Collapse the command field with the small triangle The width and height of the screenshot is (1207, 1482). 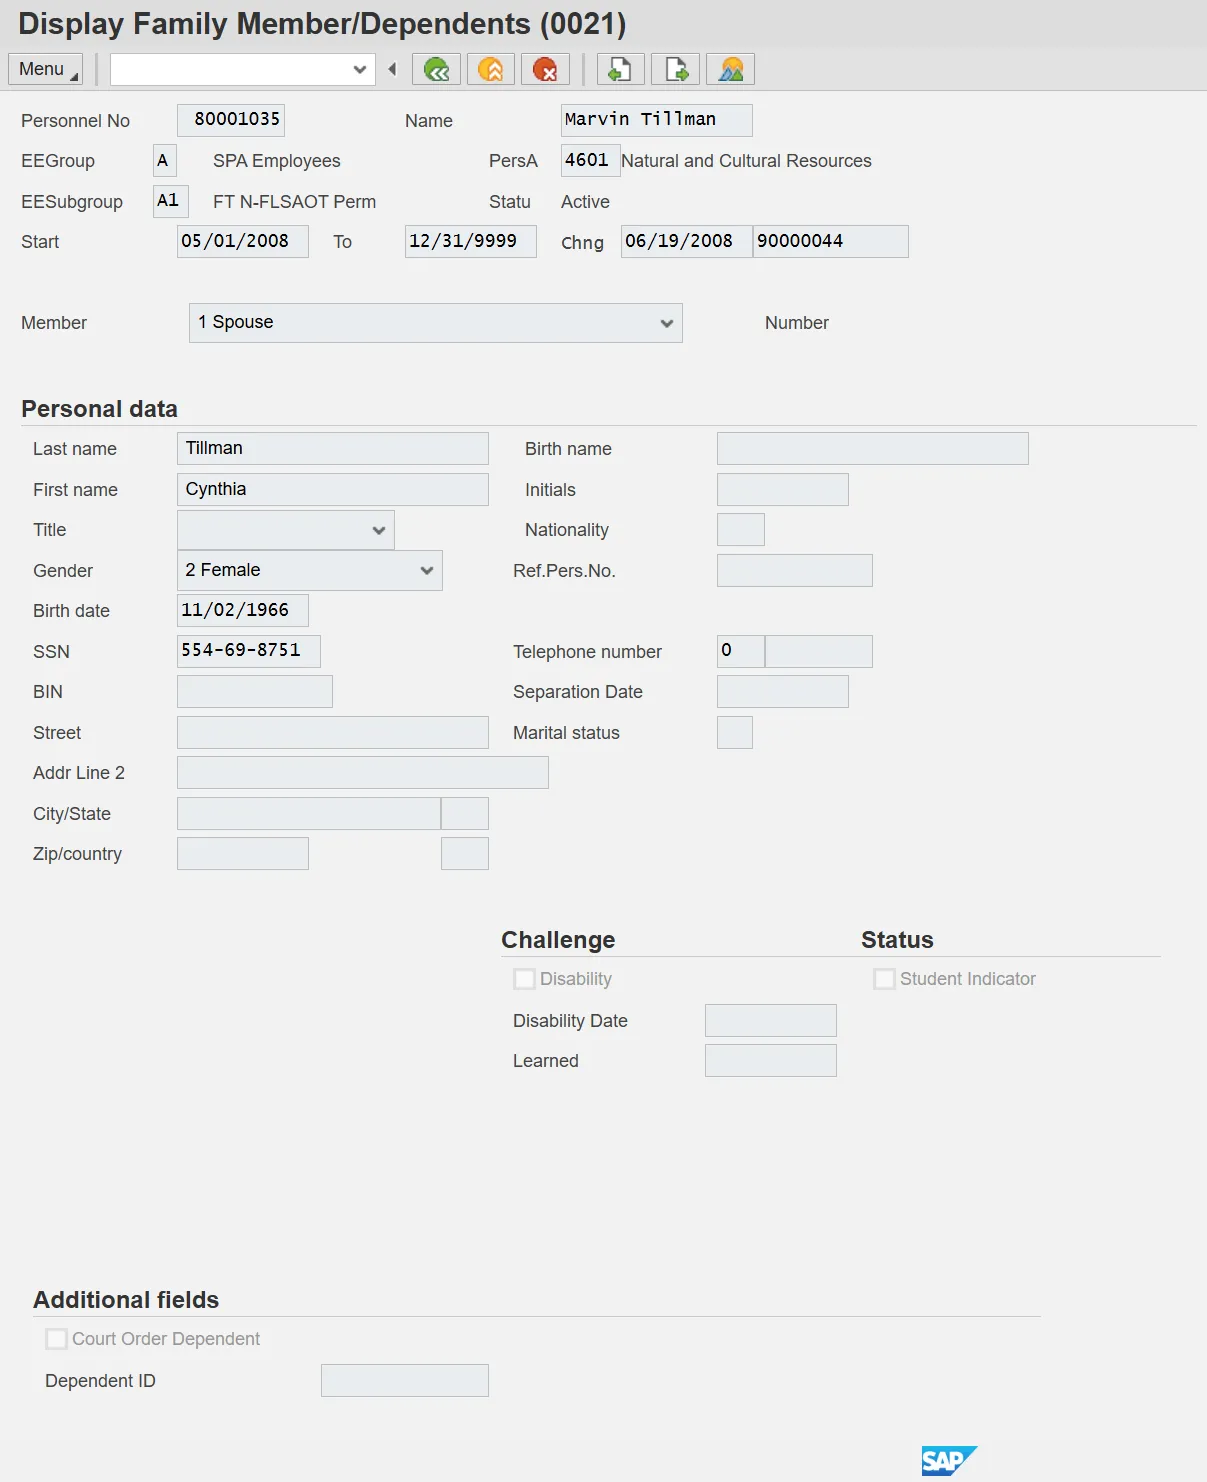click(392, 69)
